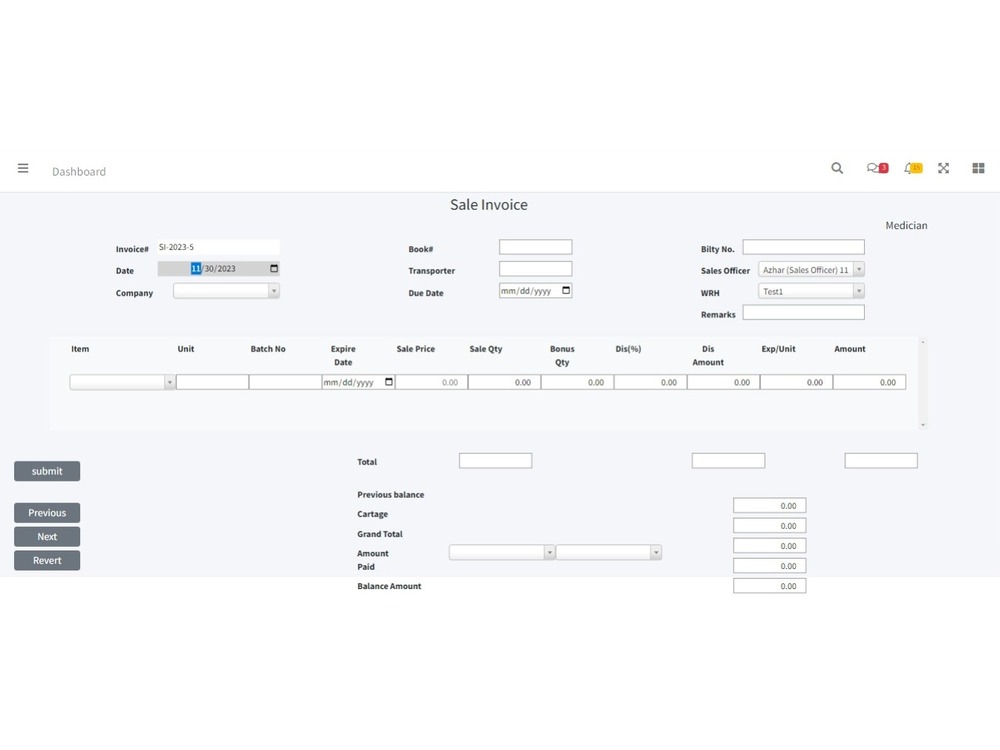The height and width of the screenshot is (750, 1000).
Task: Open the notifications bell icon
Action: (913, 168)
